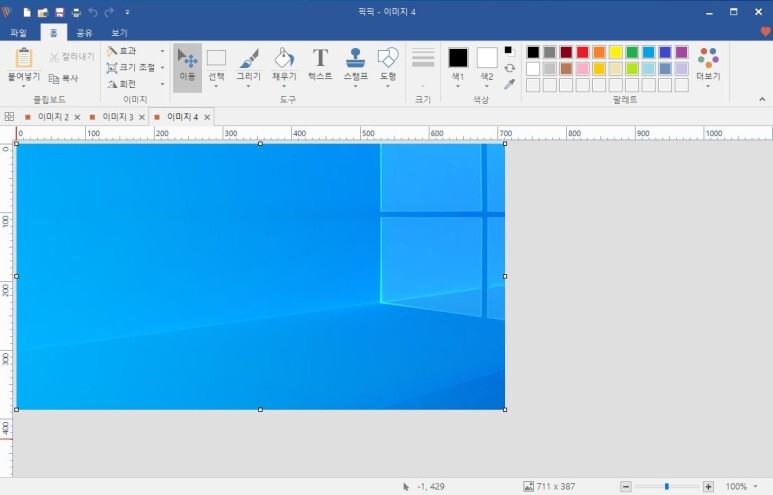This screenshot has width=773, height=495.
Task: Click the 잘라내기 cut button
Action: click(71, 57)
